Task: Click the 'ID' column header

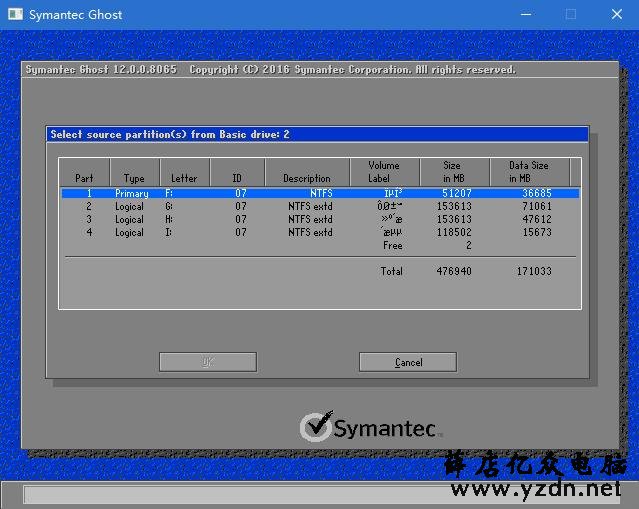Action: [x=237, y=172]
